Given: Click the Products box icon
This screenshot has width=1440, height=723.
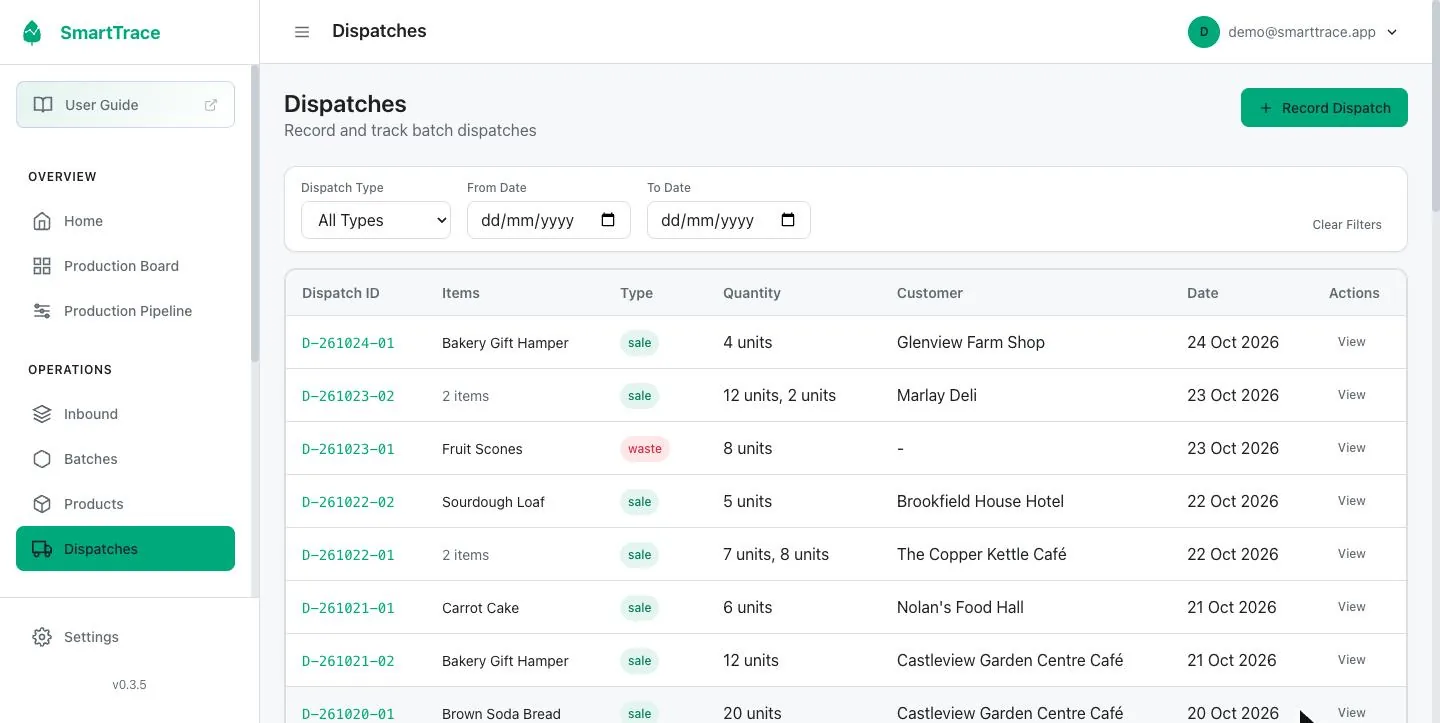Looking at the screenshot, I should tap(42, 504).
